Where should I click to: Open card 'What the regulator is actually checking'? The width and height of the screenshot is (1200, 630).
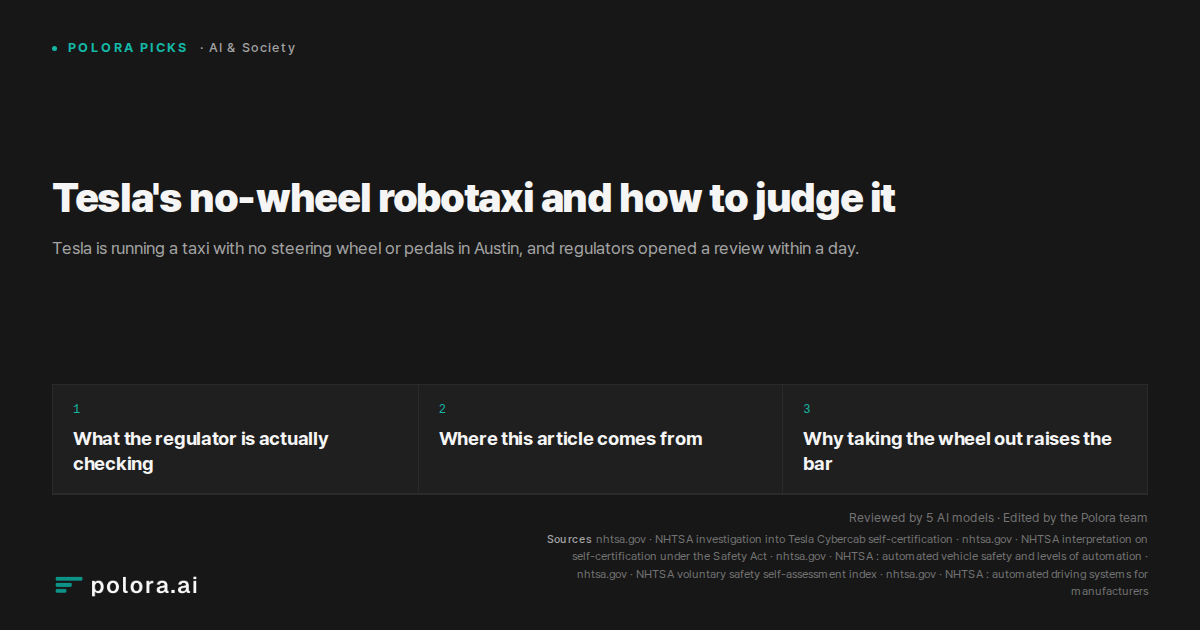[x=235, y=439]
